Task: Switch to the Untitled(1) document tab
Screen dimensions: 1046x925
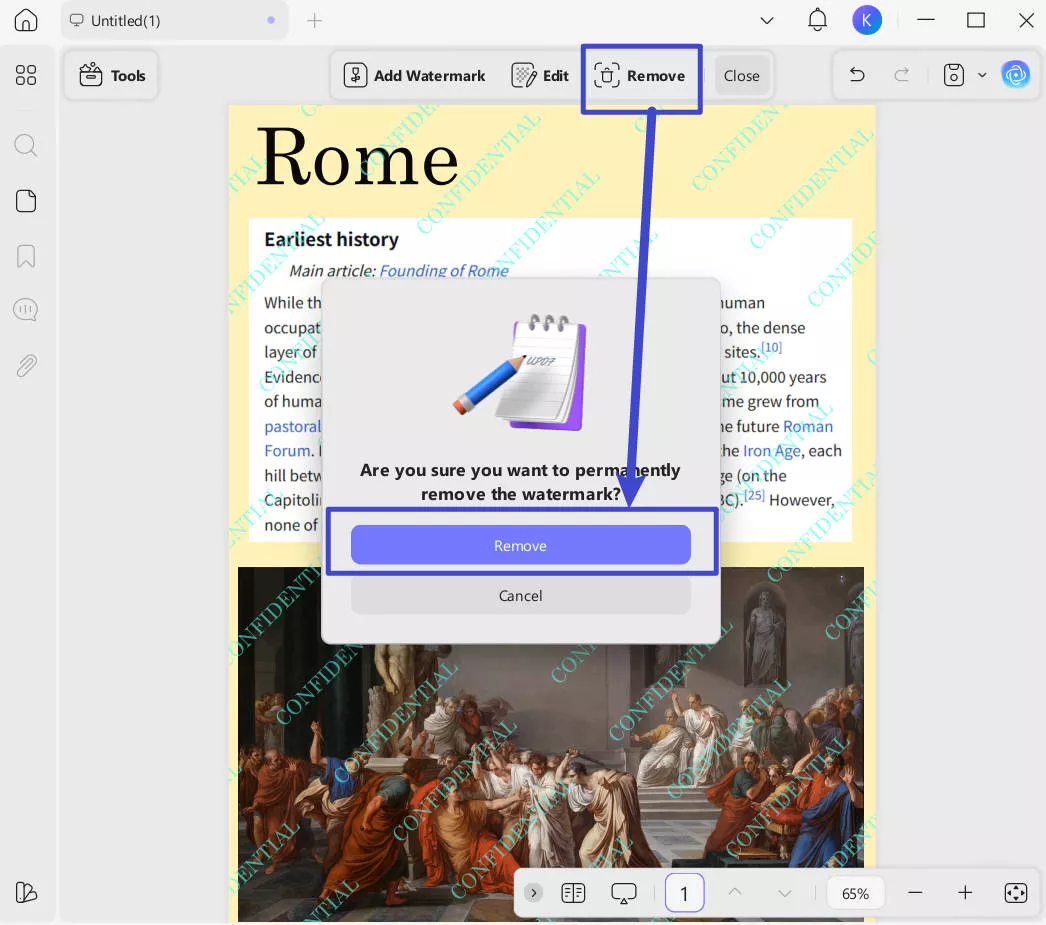Action: 128,20
